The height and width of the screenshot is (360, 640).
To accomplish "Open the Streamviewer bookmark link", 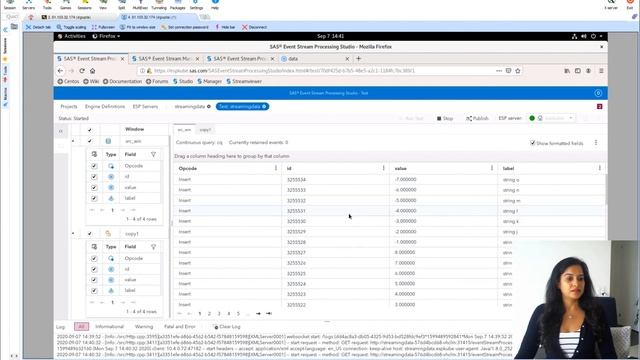I will tap(244, 82).
